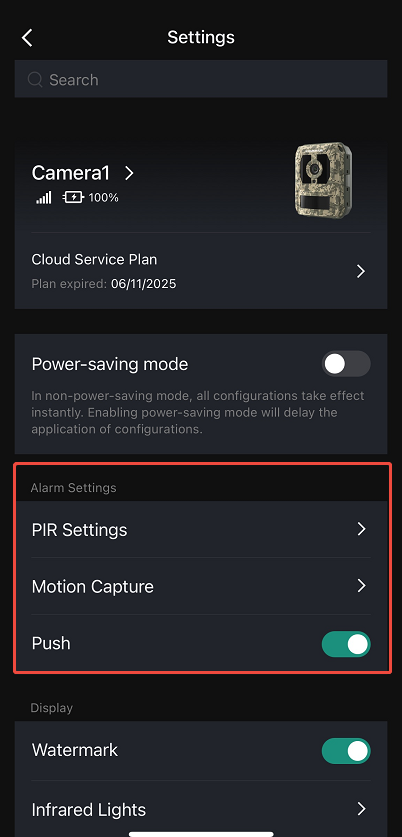
Task: Tap the chevron next to Camera1
Action: click(x=129, y=173)
